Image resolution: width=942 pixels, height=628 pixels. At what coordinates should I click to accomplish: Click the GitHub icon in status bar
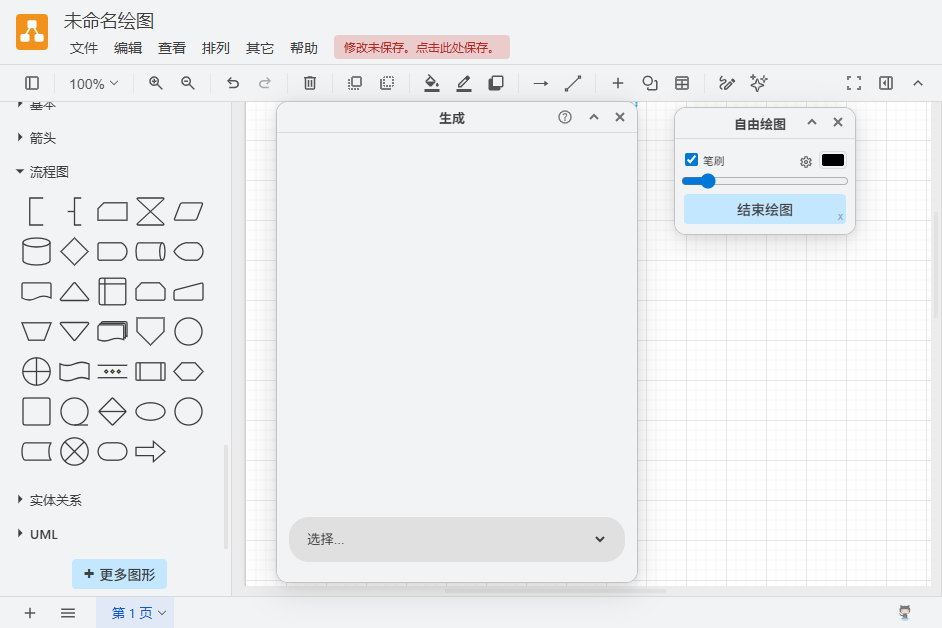tap(905, 612)
